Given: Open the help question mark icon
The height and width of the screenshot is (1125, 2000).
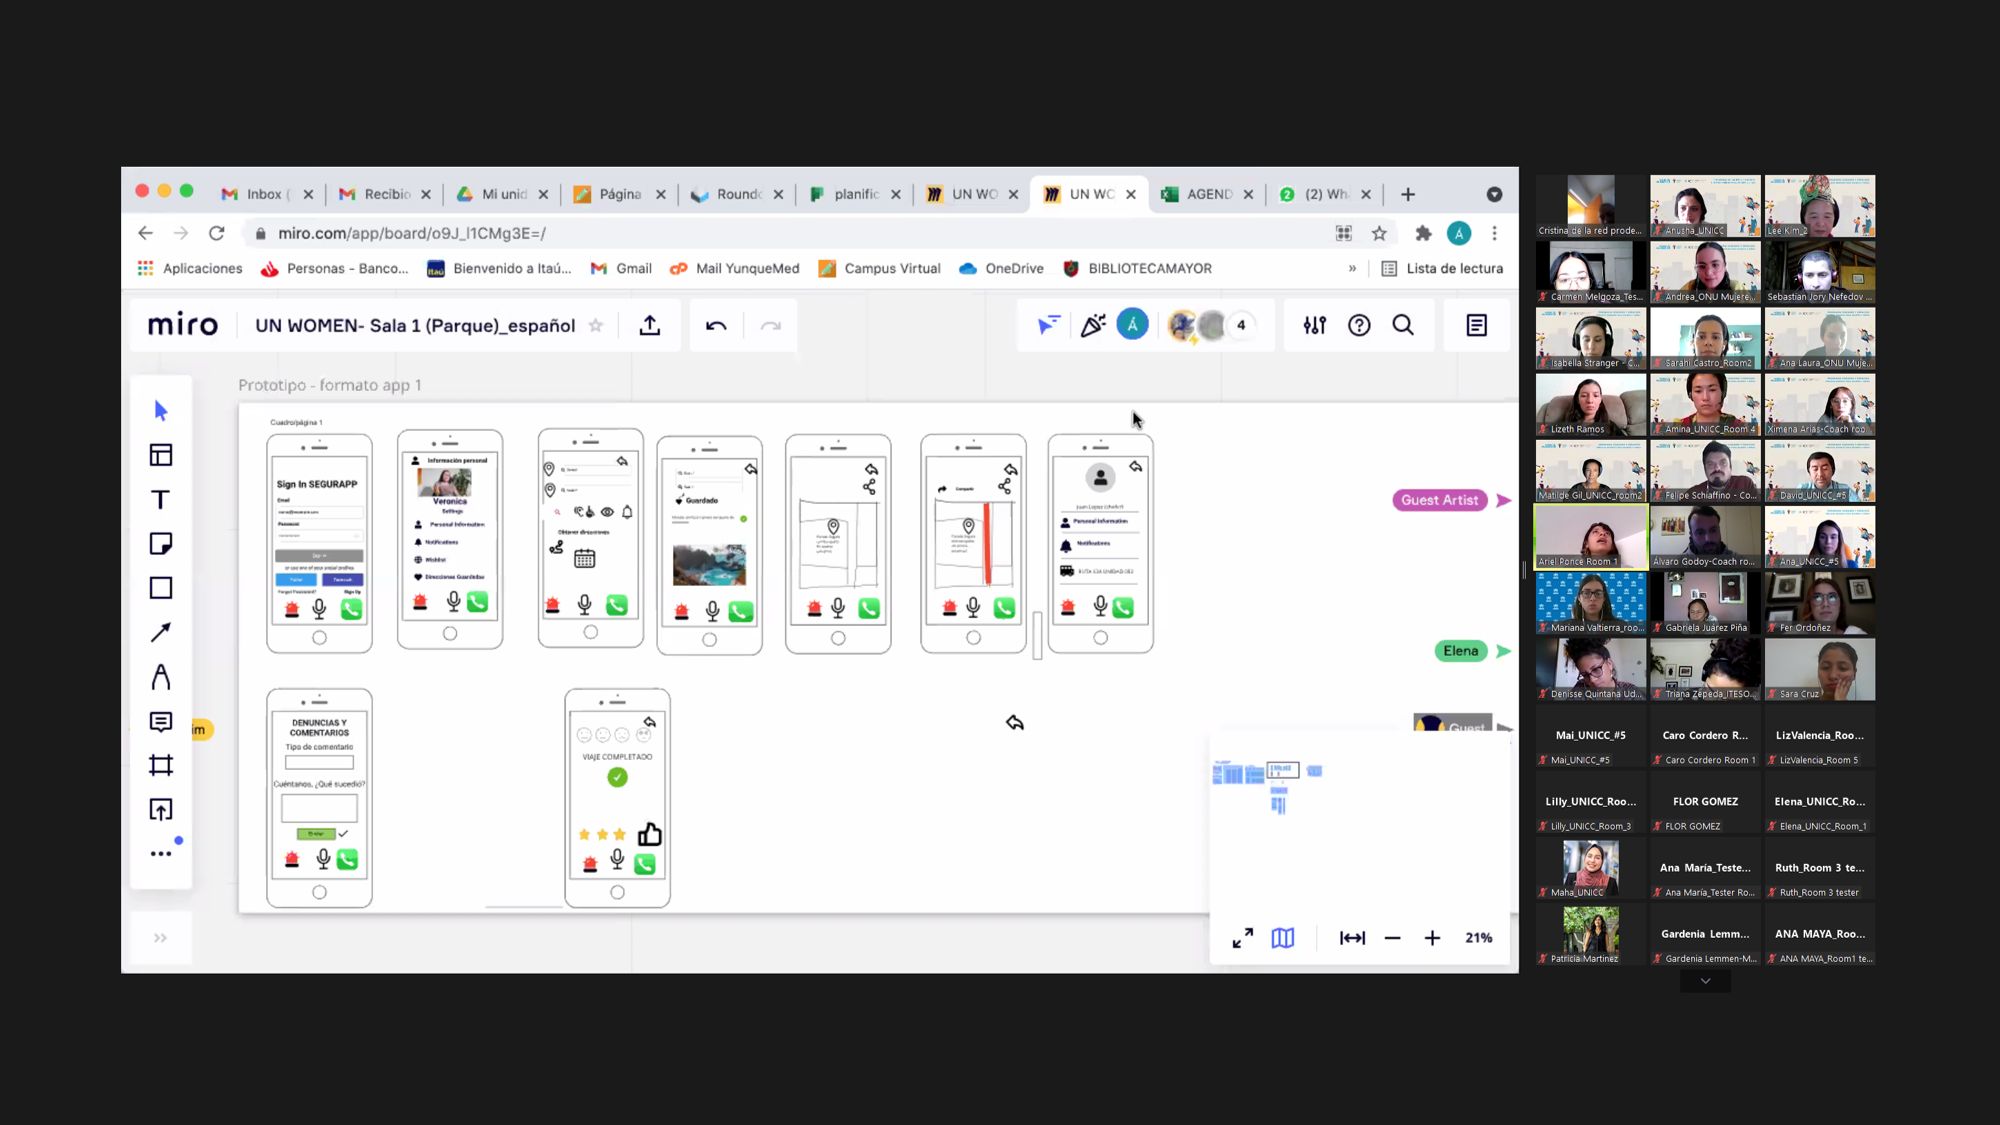Looking at the screenshot, I should pyautogui.click(x=1359, y=325).
